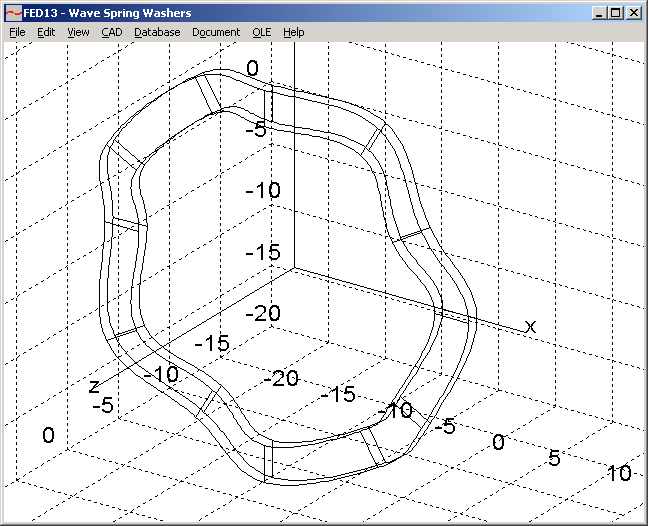Open the Document menu
648x526 pixels.
click(x=216, y=32)
